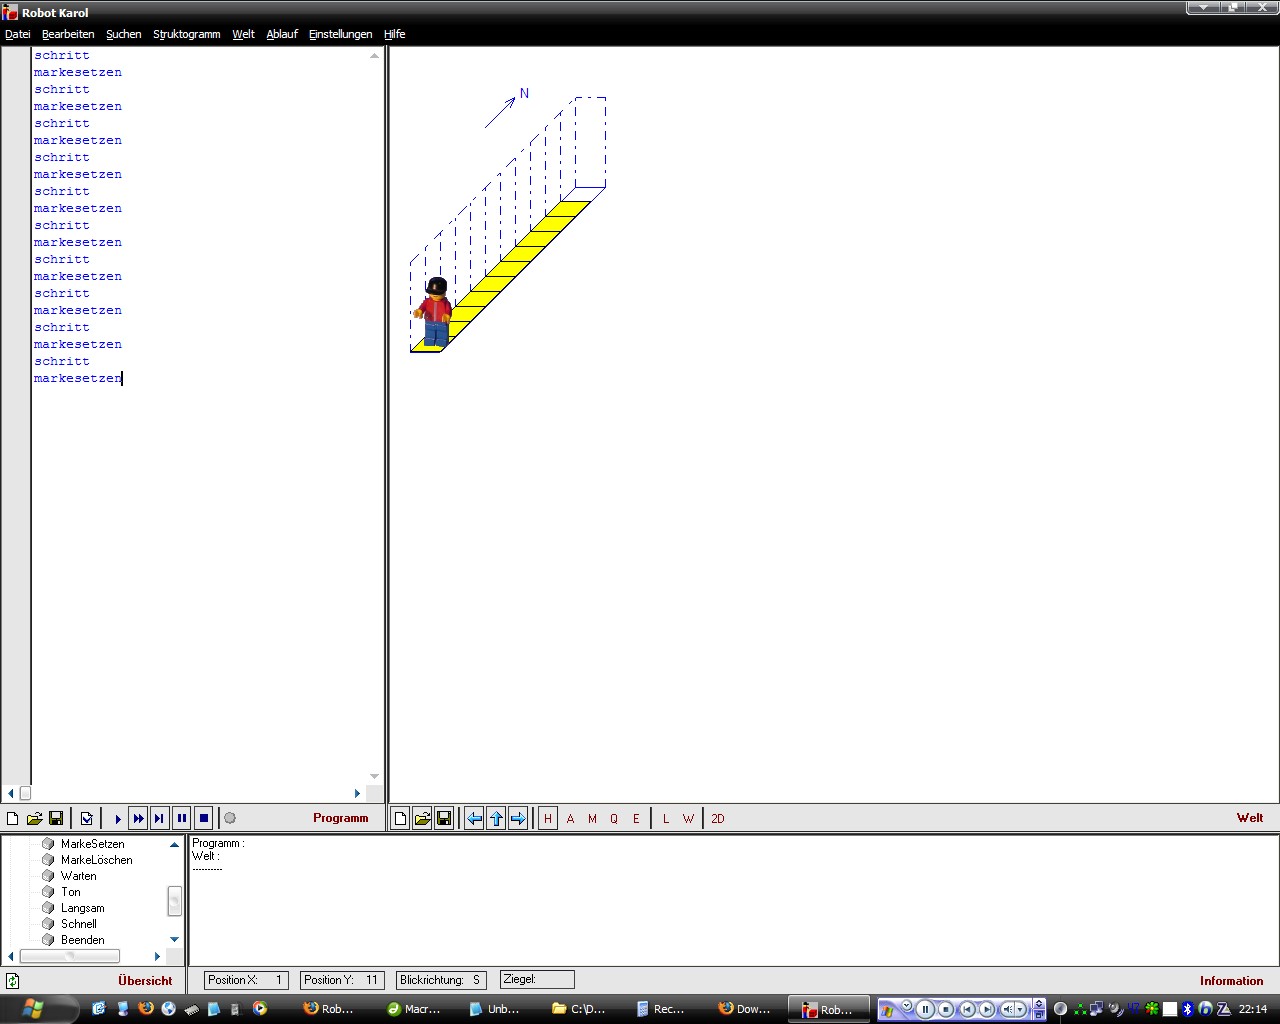The width and height of the screenshot is (1280, 1024).
Task: Click the Ziegel status field
Action: point(537,980)
